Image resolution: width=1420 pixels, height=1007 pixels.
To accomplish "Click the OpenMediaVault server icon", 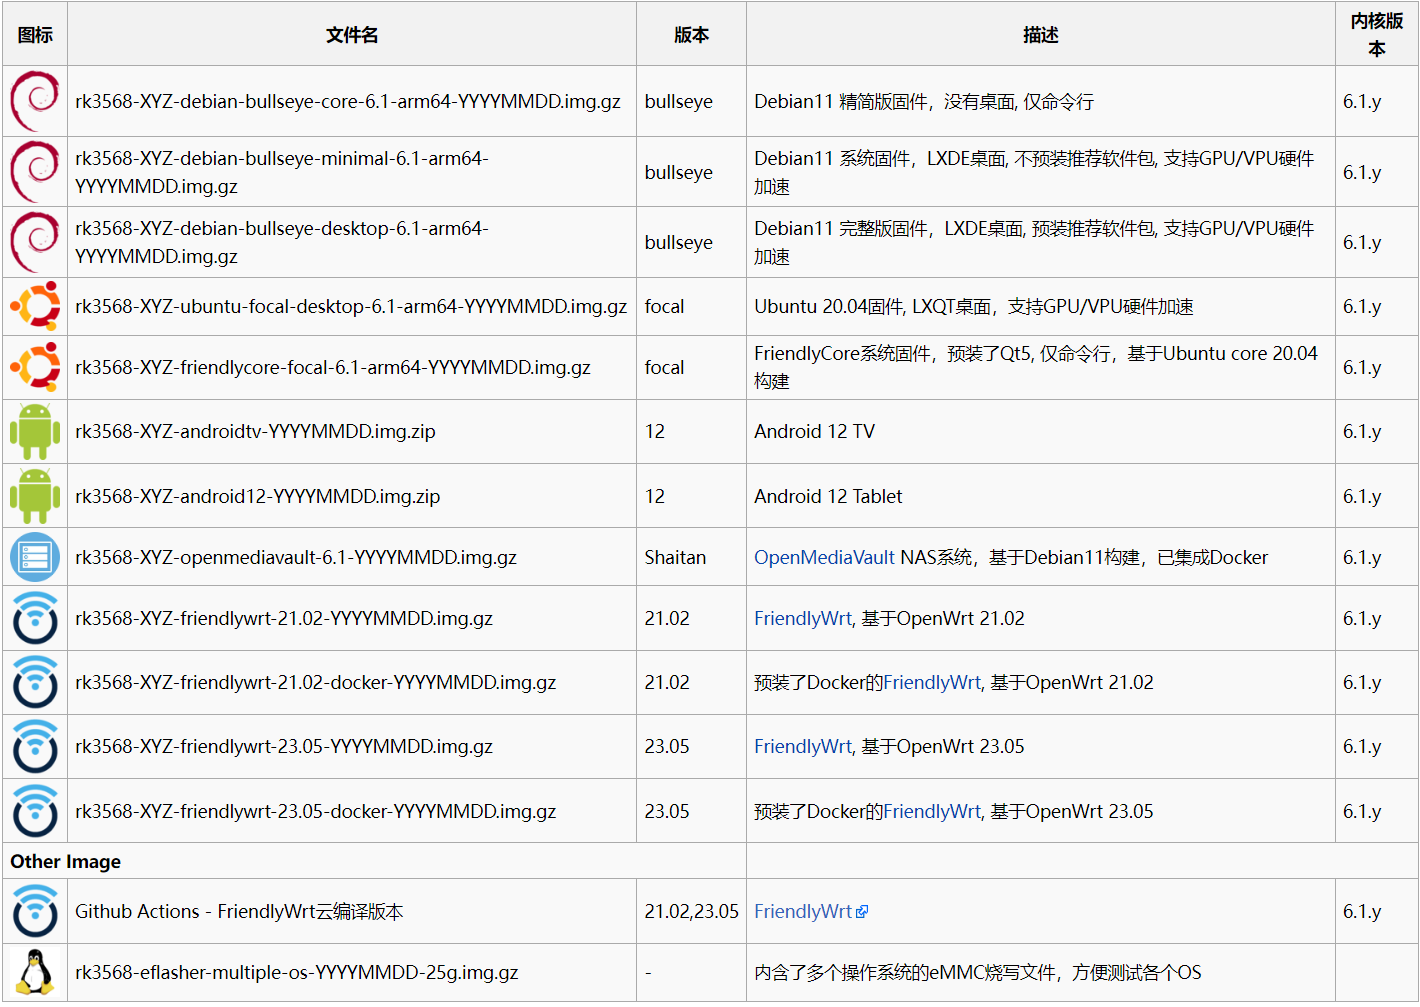I will [x=35, y=557].
